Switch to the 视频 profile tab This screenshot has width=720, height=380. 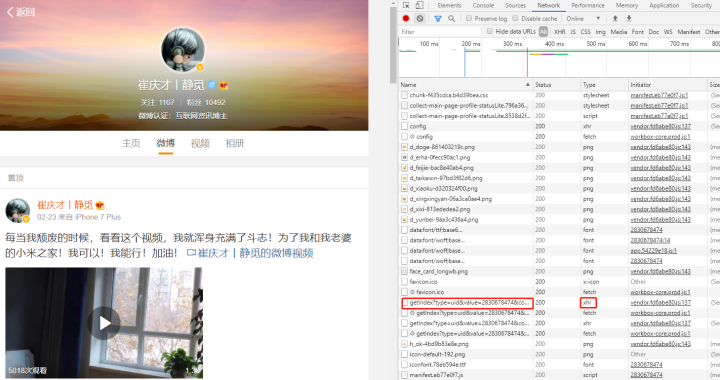200,143
